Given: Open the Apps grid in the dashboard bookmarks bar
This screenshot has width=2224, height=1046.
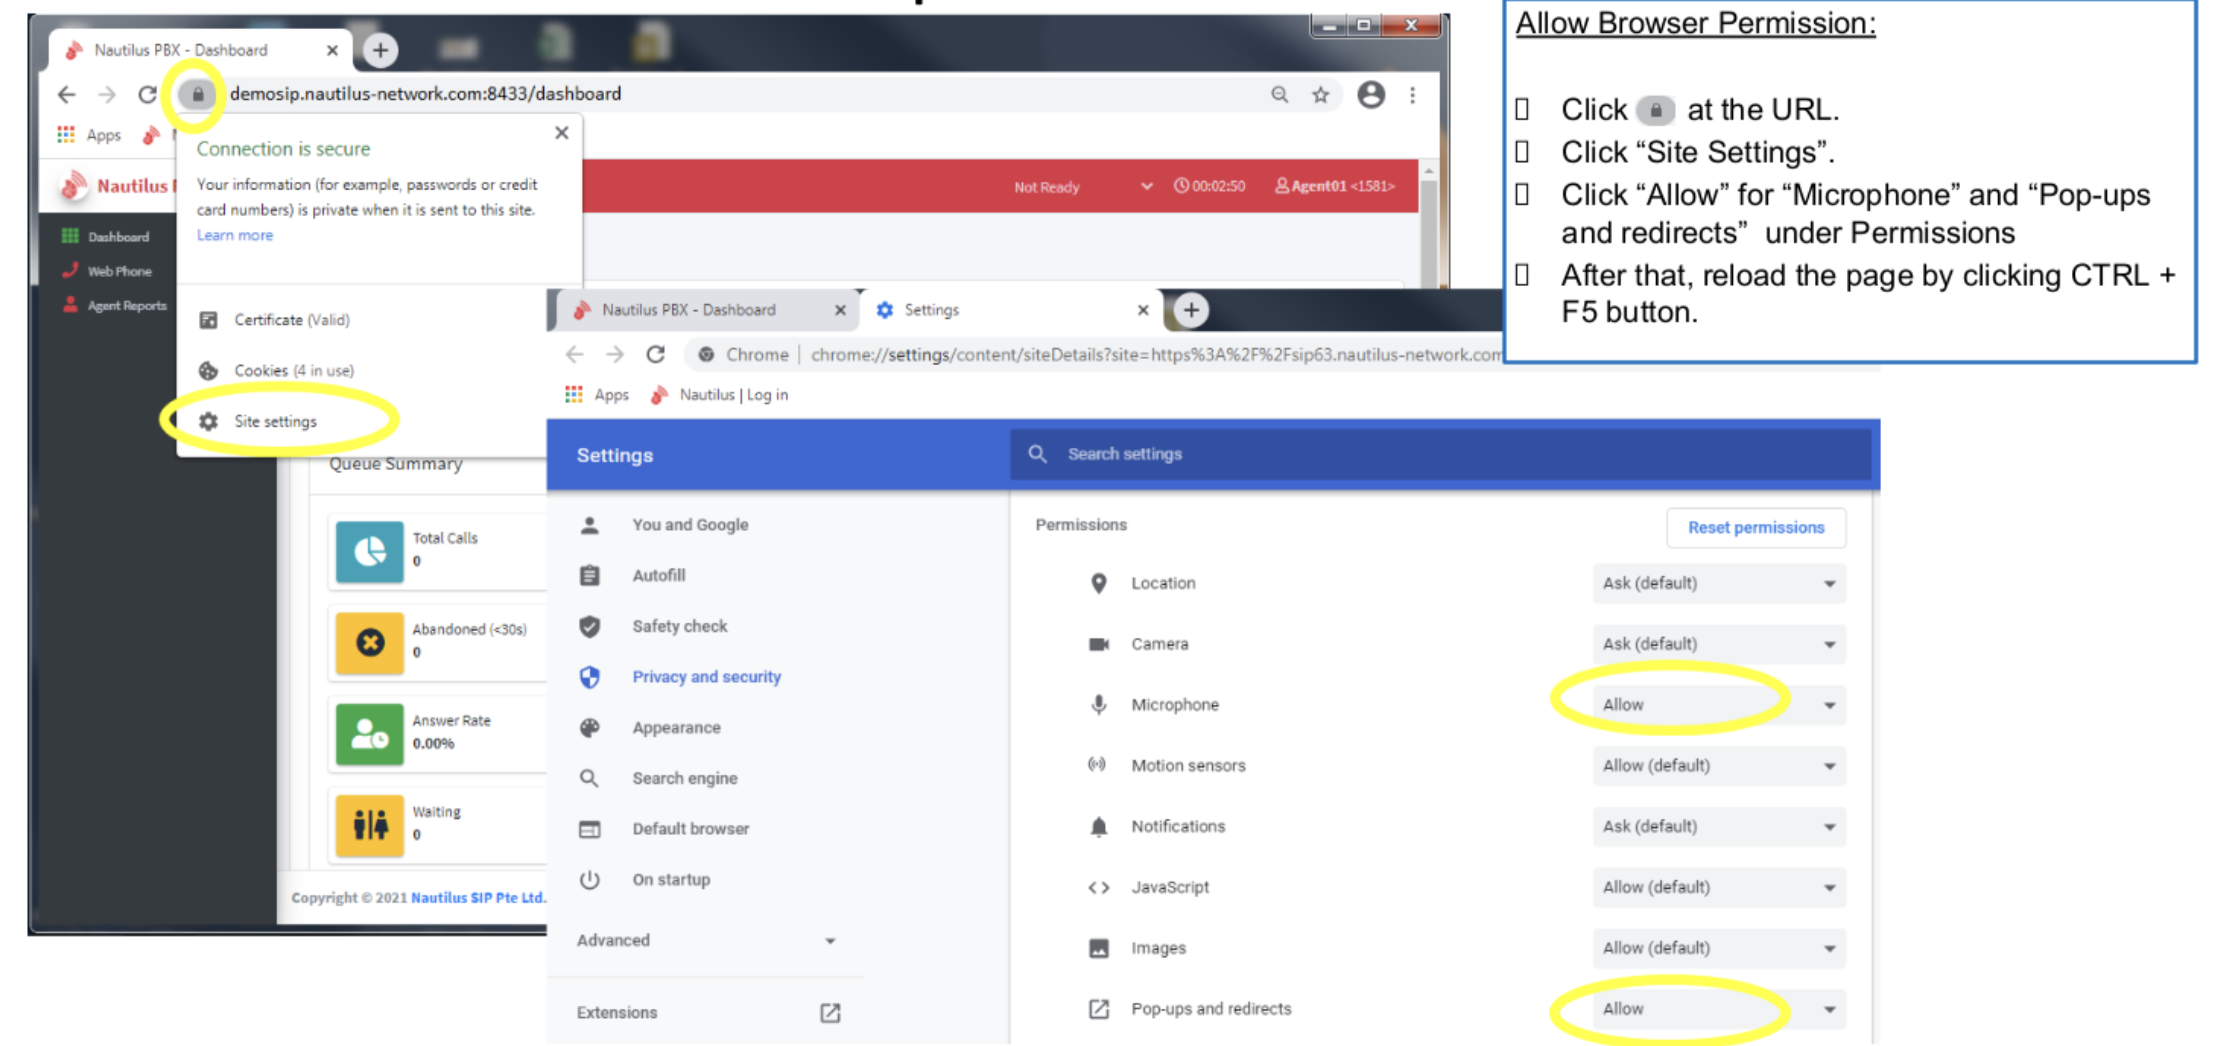Looking at the screenshot, I should pos(89,135).
